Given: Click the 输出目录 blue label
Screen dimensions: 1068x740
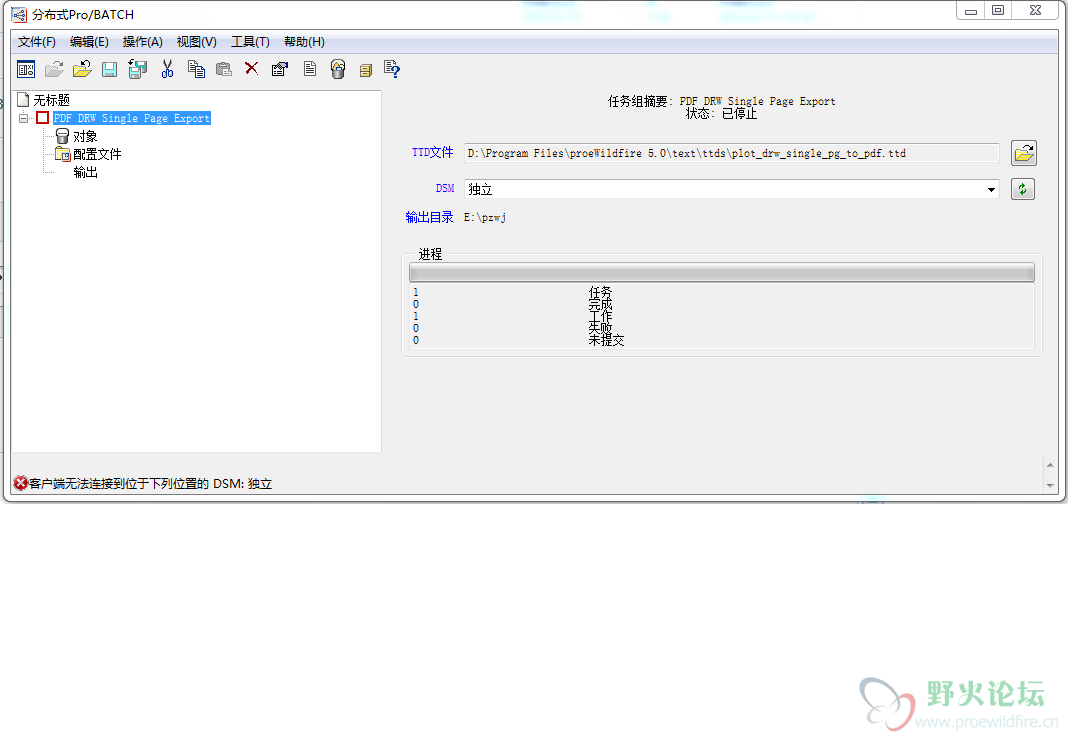Looking at the screenshot, I should [429, 217].
